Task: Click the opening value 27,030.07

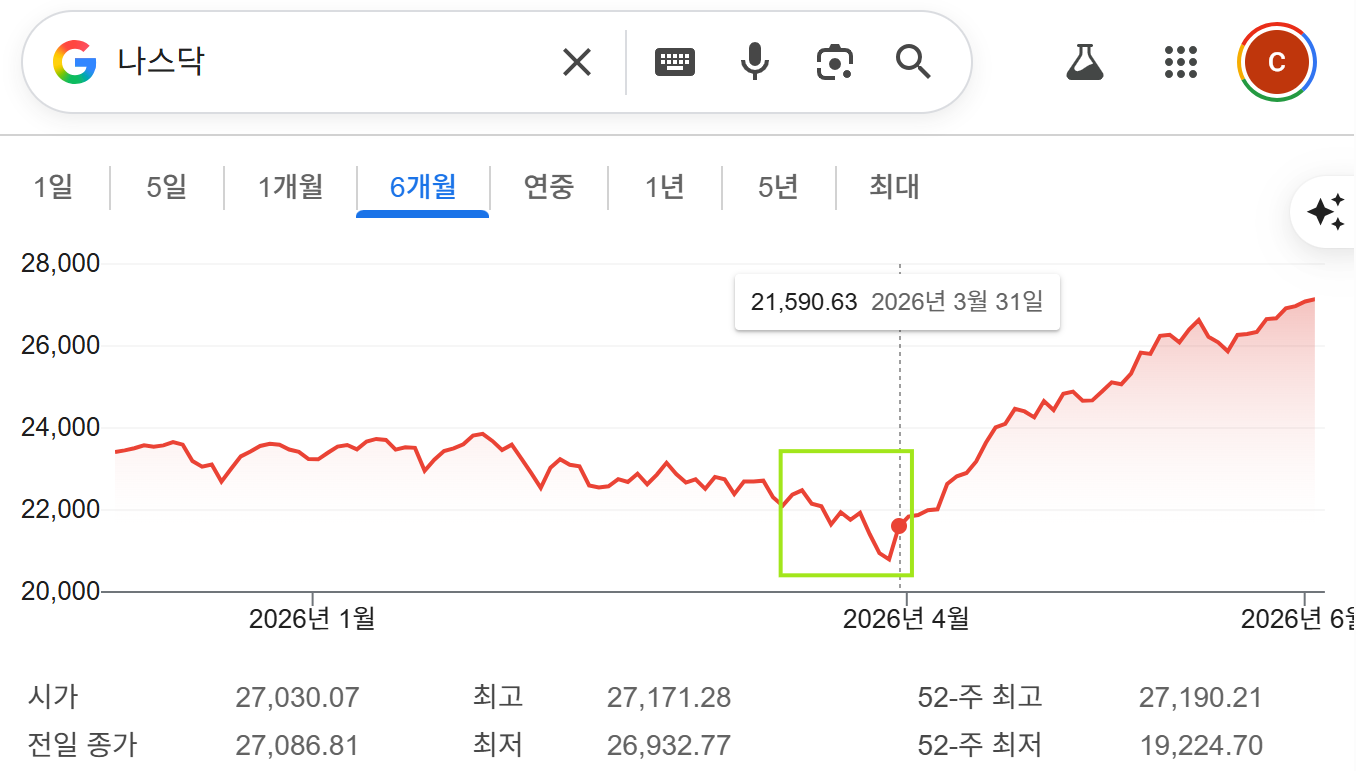Action: click(x=297, y=697)
